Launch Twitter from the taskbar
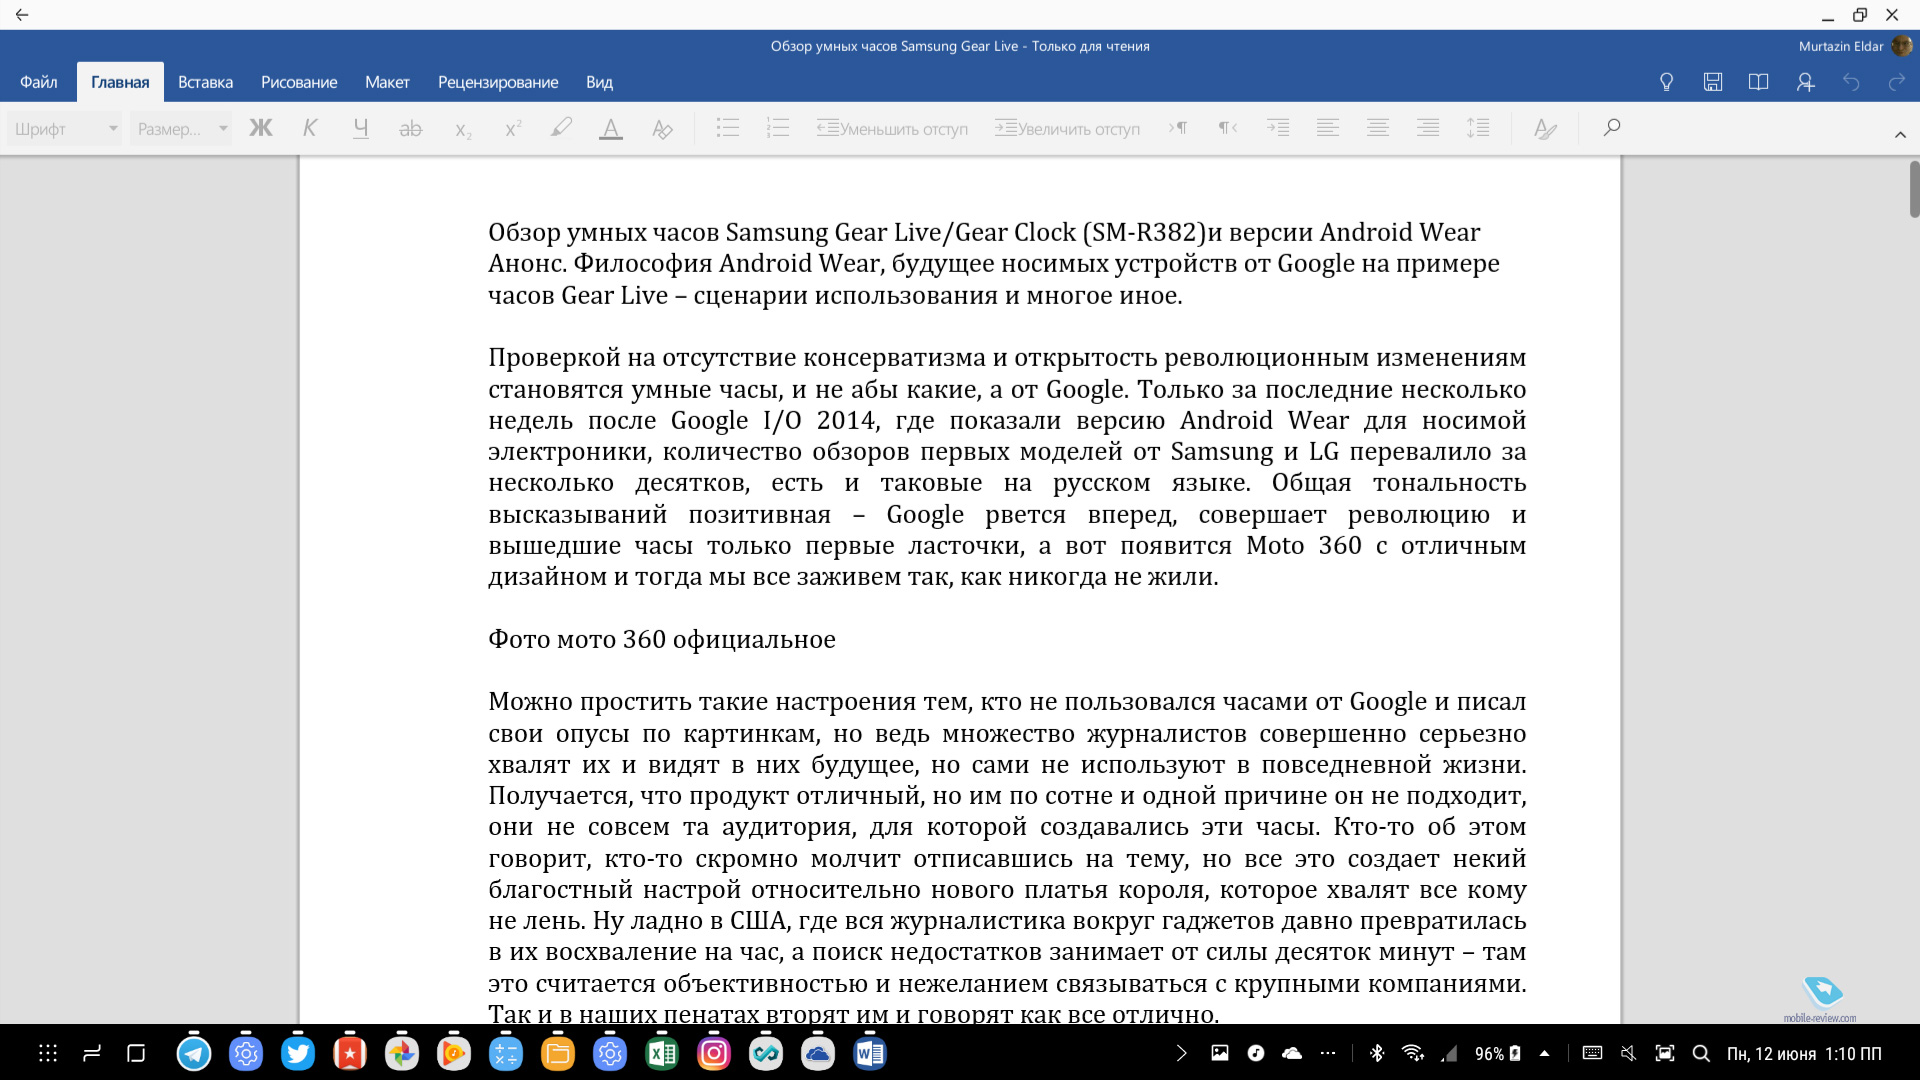The image size is (1920, 1080). (x=298, y=1053)
